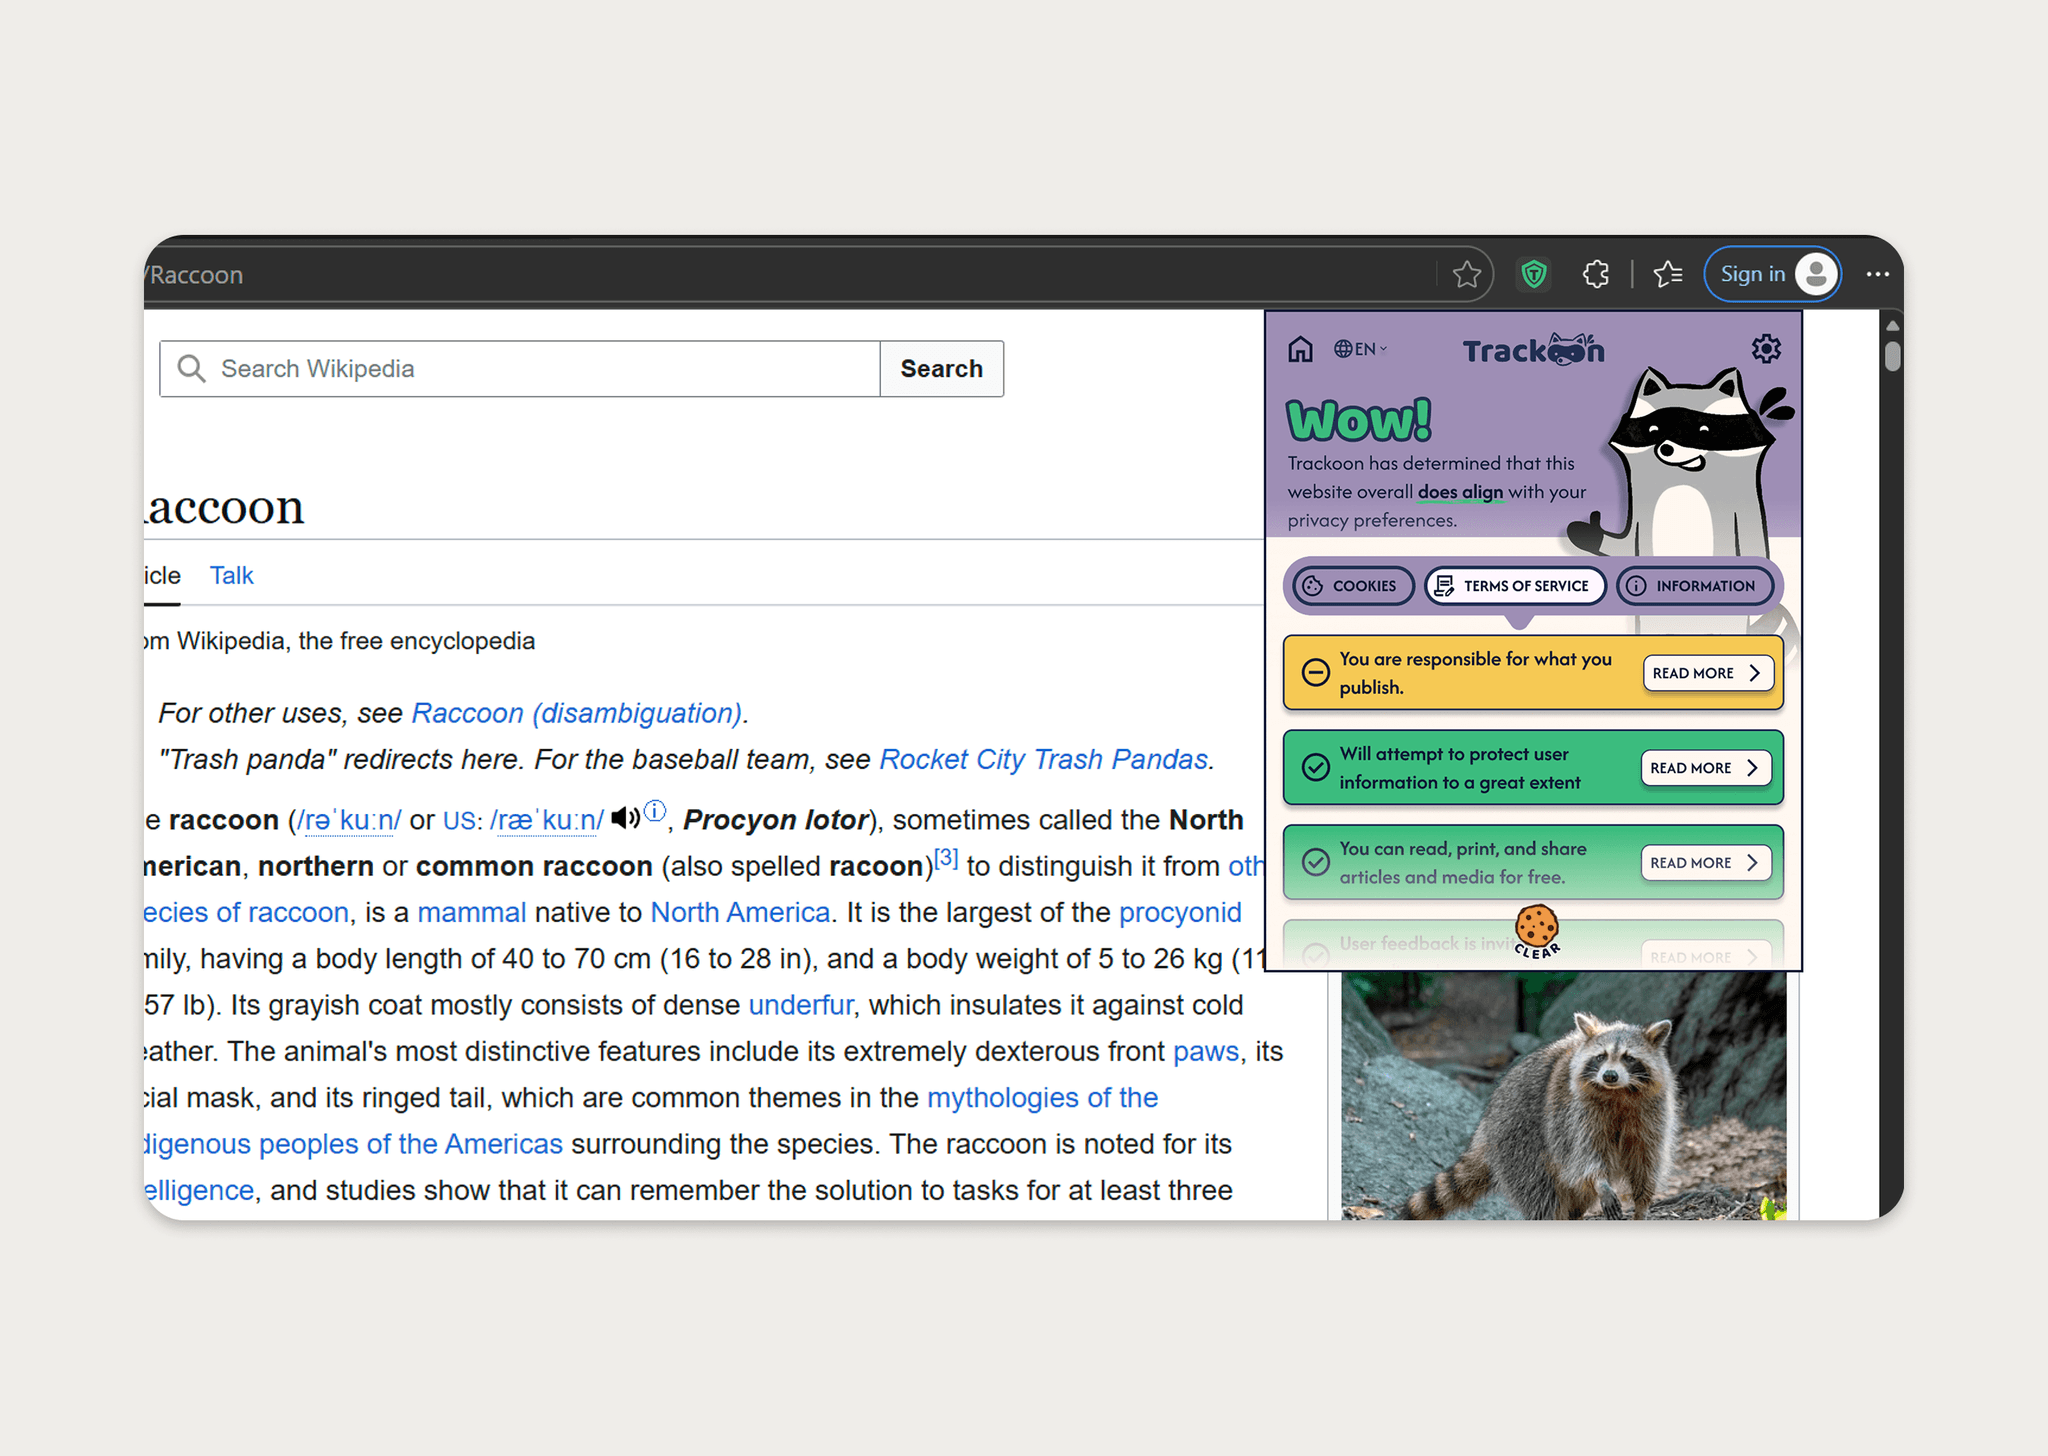The width and height of the screenshot is (2048, 1456).
Task: Read more about sharing articles free
Action: 1706,863
